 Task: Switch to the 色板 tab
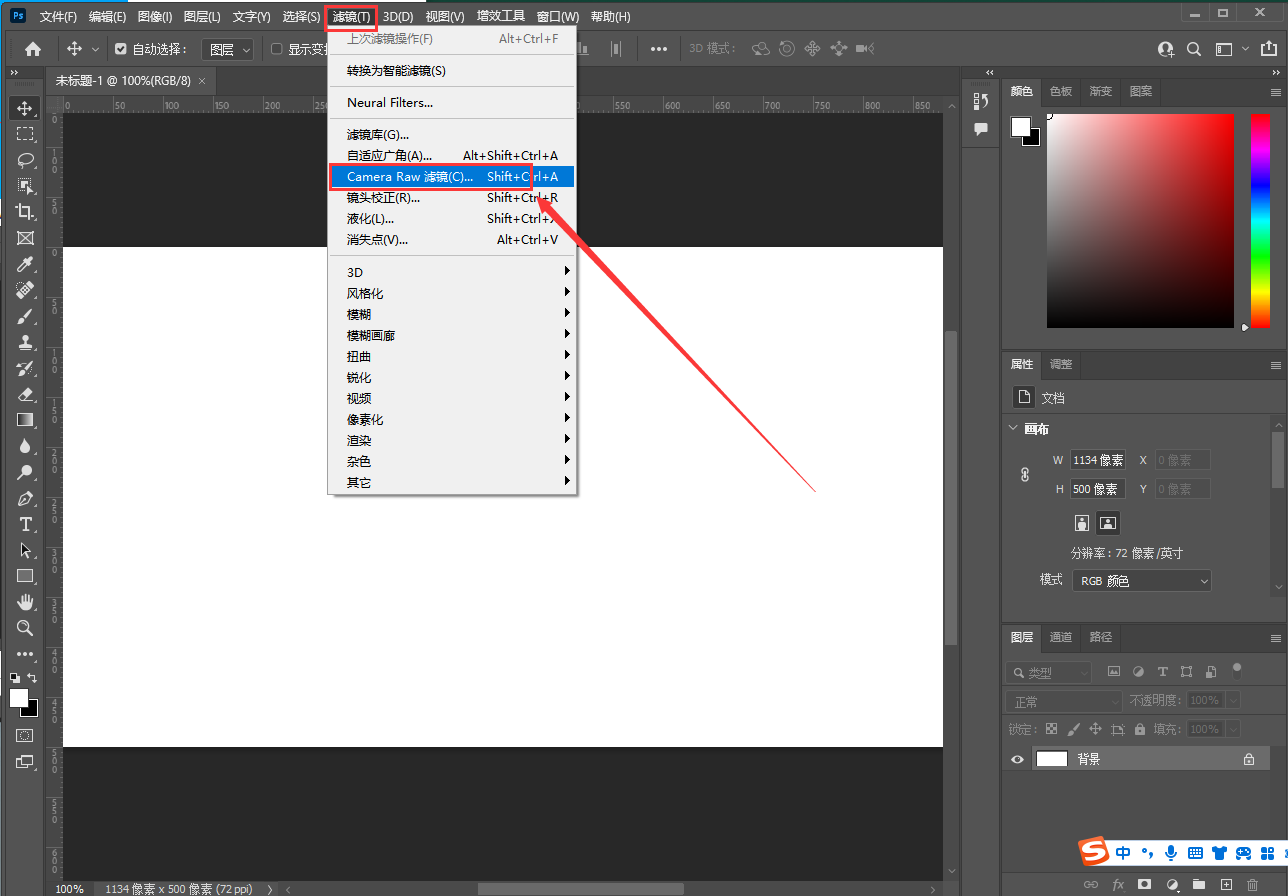point(1061,91)
